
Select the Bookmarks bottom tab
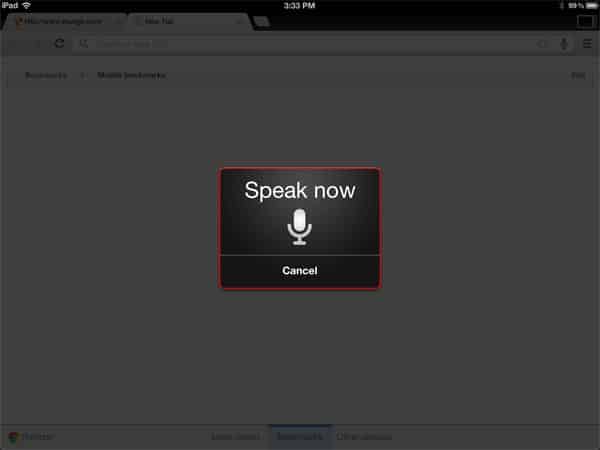300,437
